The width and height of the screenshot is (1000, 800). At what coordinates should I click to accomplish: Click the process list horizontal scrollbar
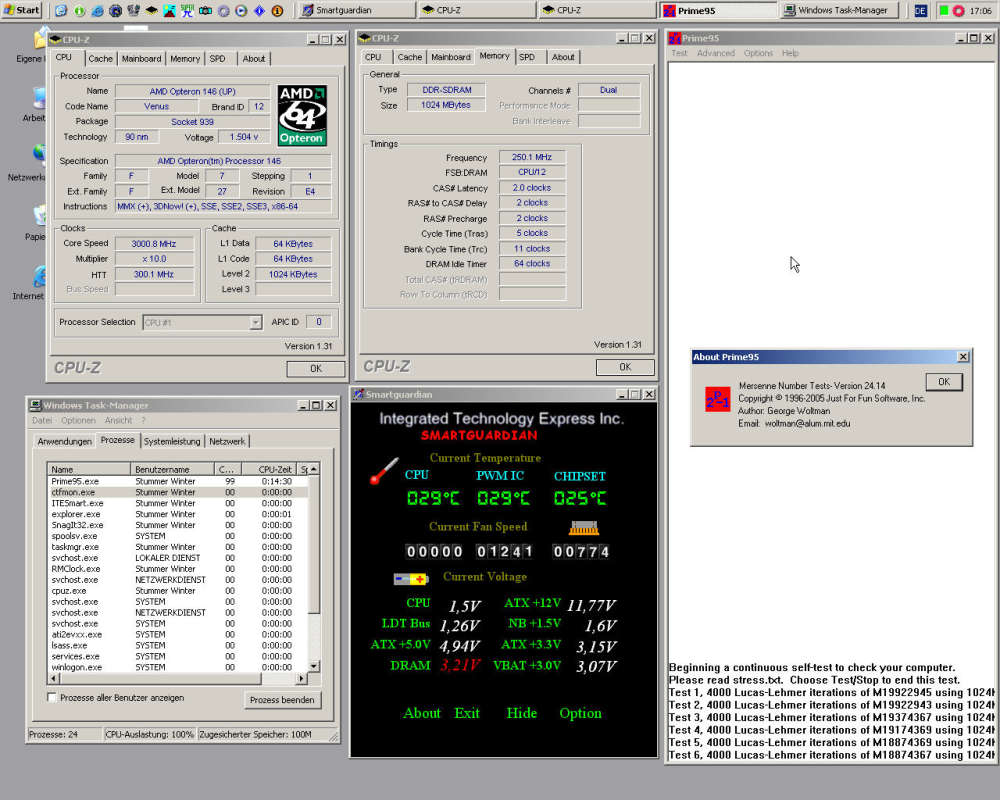(177, 678)
